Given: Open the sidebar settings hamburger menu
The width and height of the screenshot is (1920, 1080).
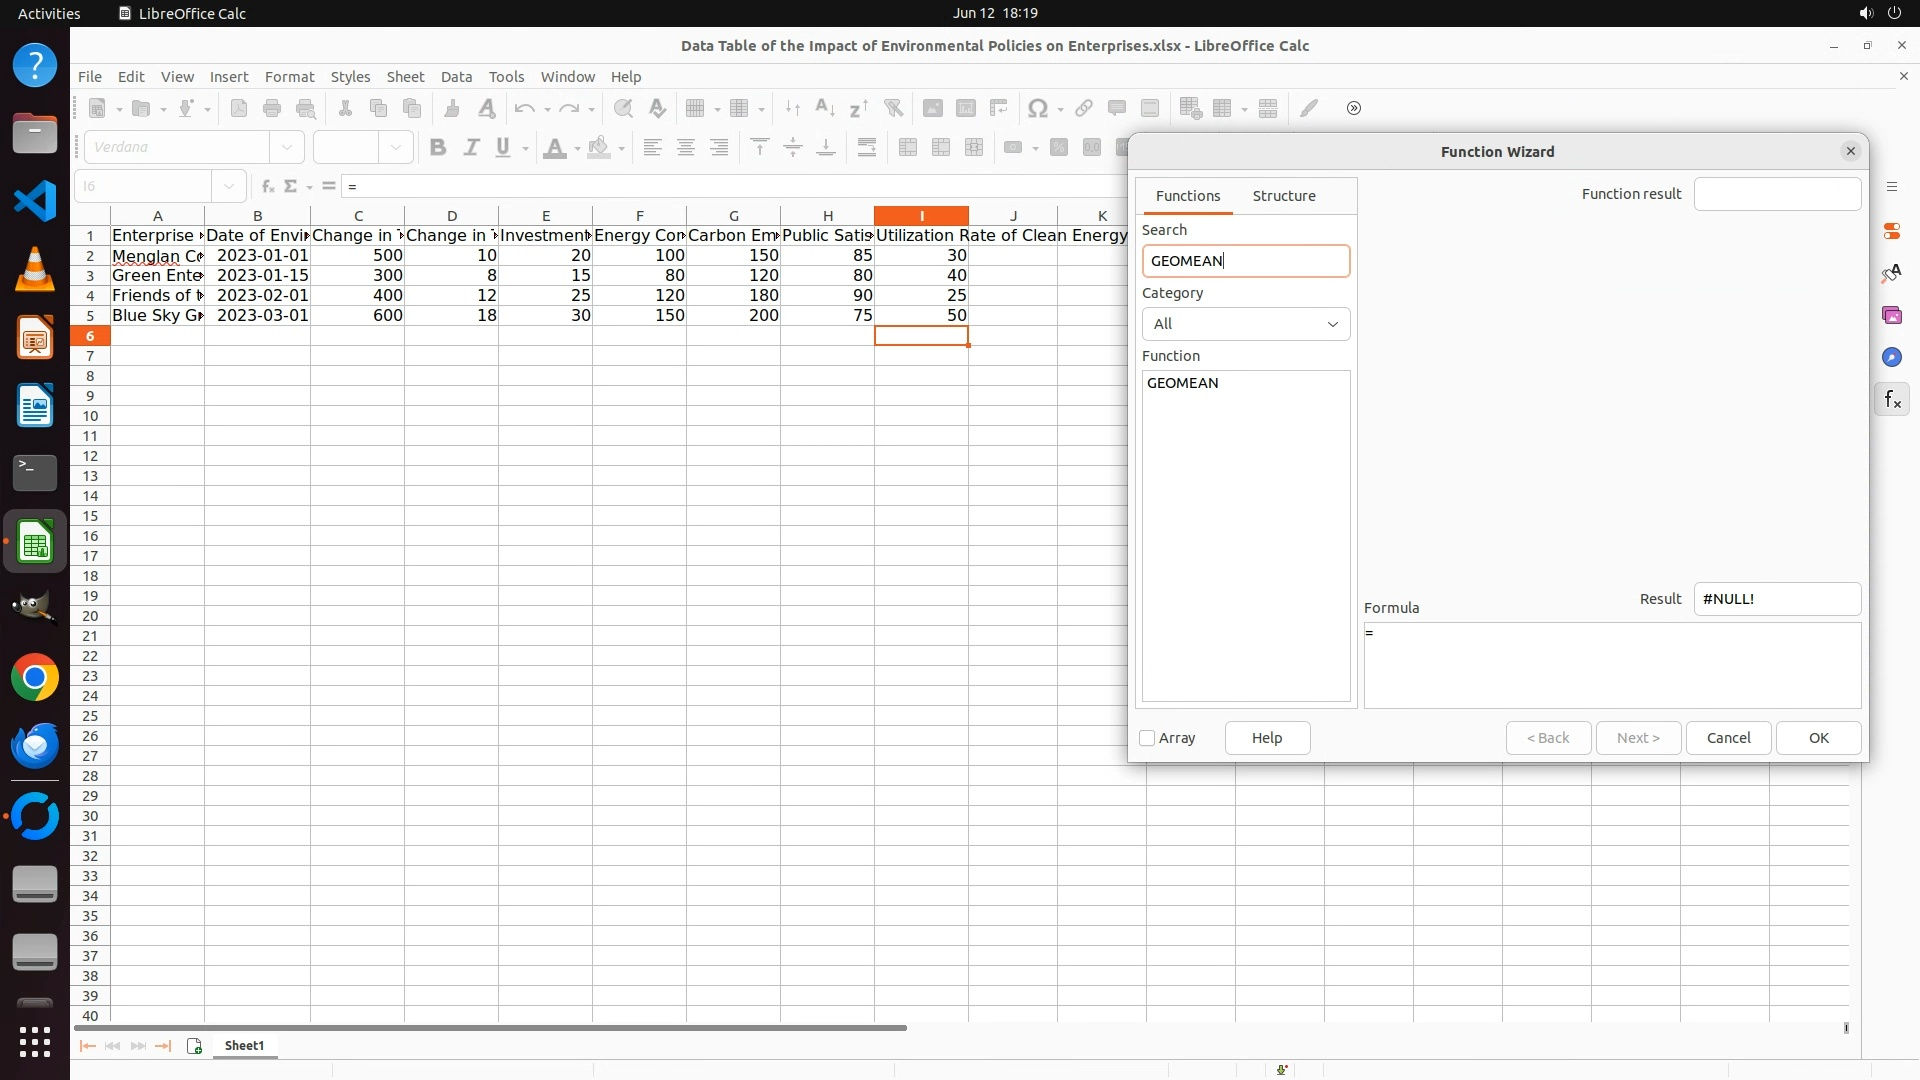Looking at the screenshot, I should (1891, 187).
